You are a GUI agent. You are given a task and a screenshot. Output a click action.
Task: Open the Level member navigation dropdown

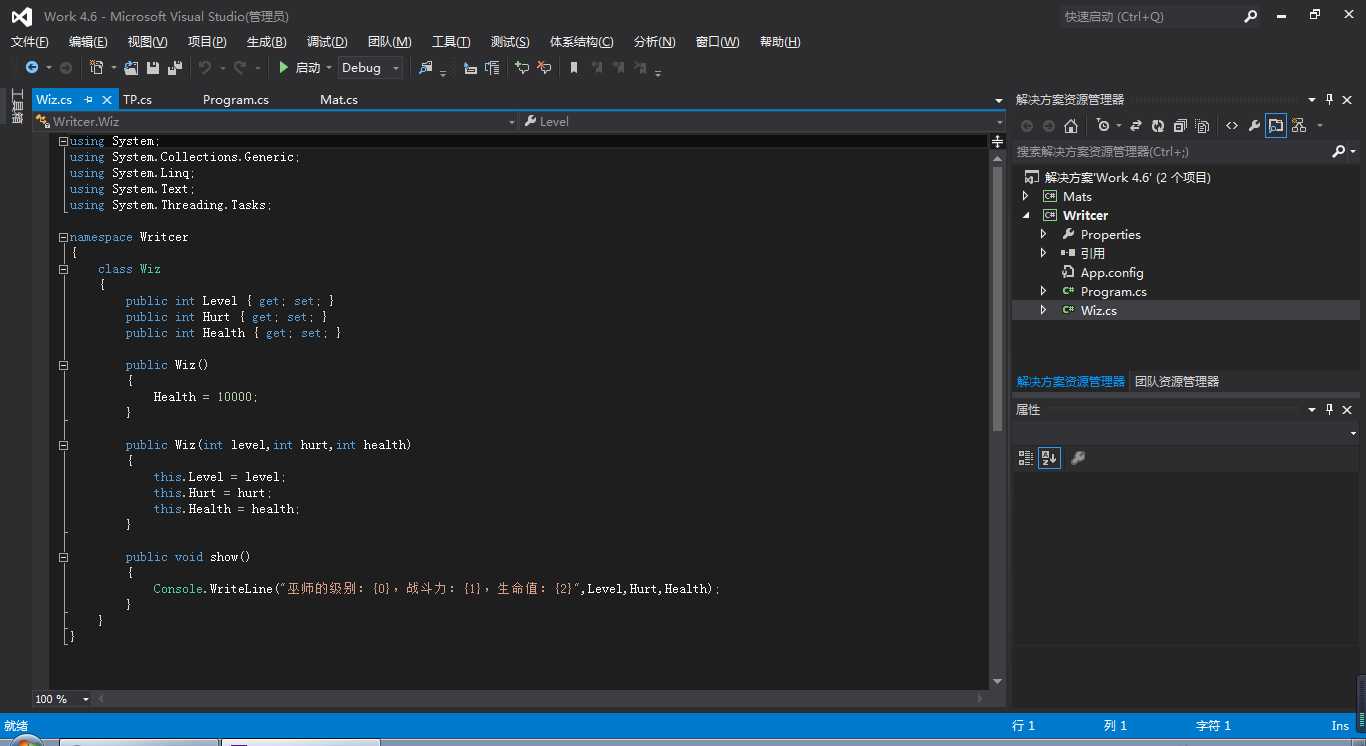click(x=763, y=121)
